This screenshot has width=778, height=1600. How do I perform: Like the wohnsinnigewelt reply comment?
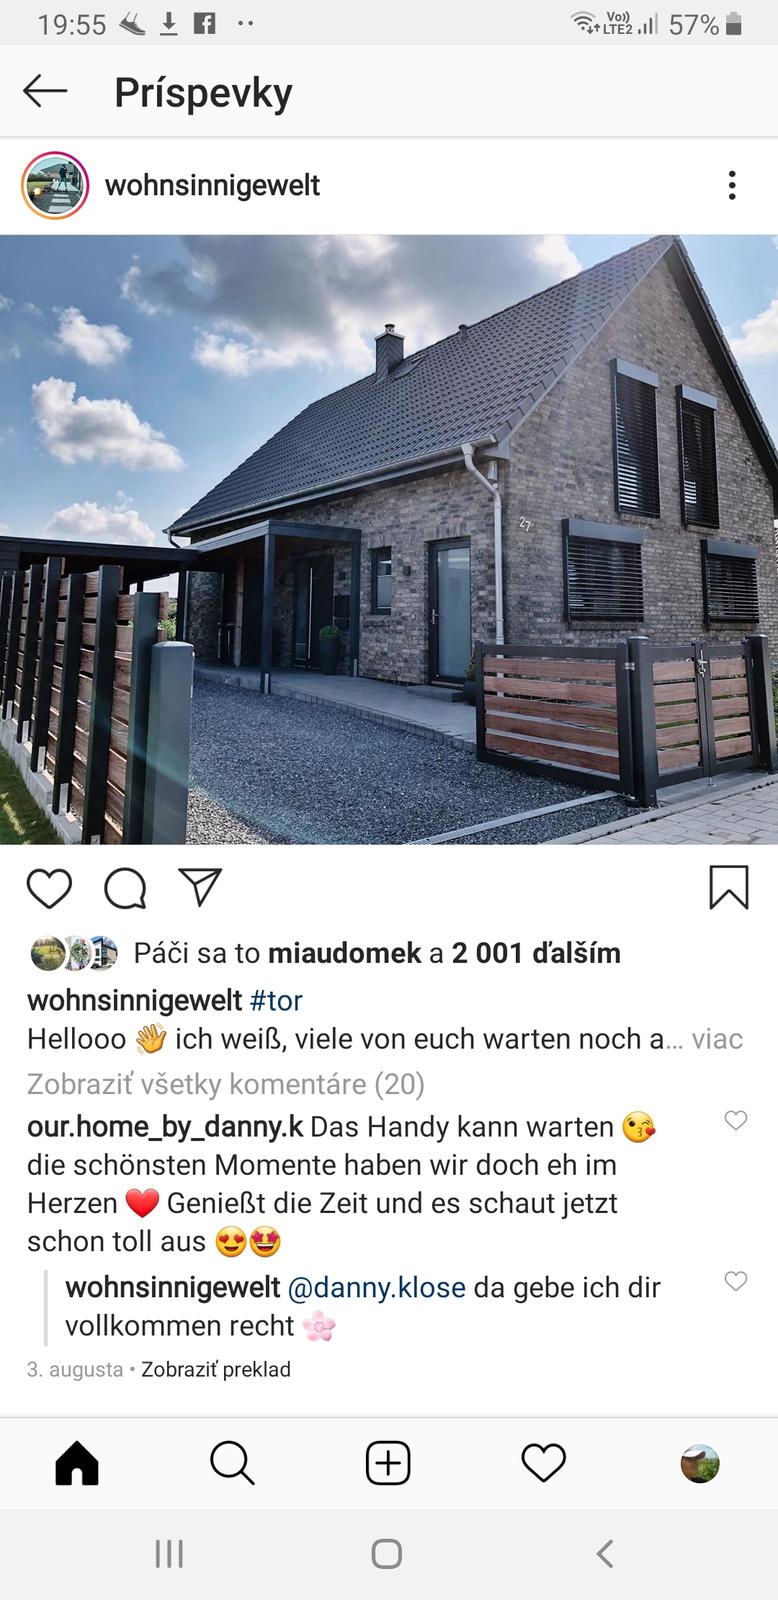[x=736, y=1281]
